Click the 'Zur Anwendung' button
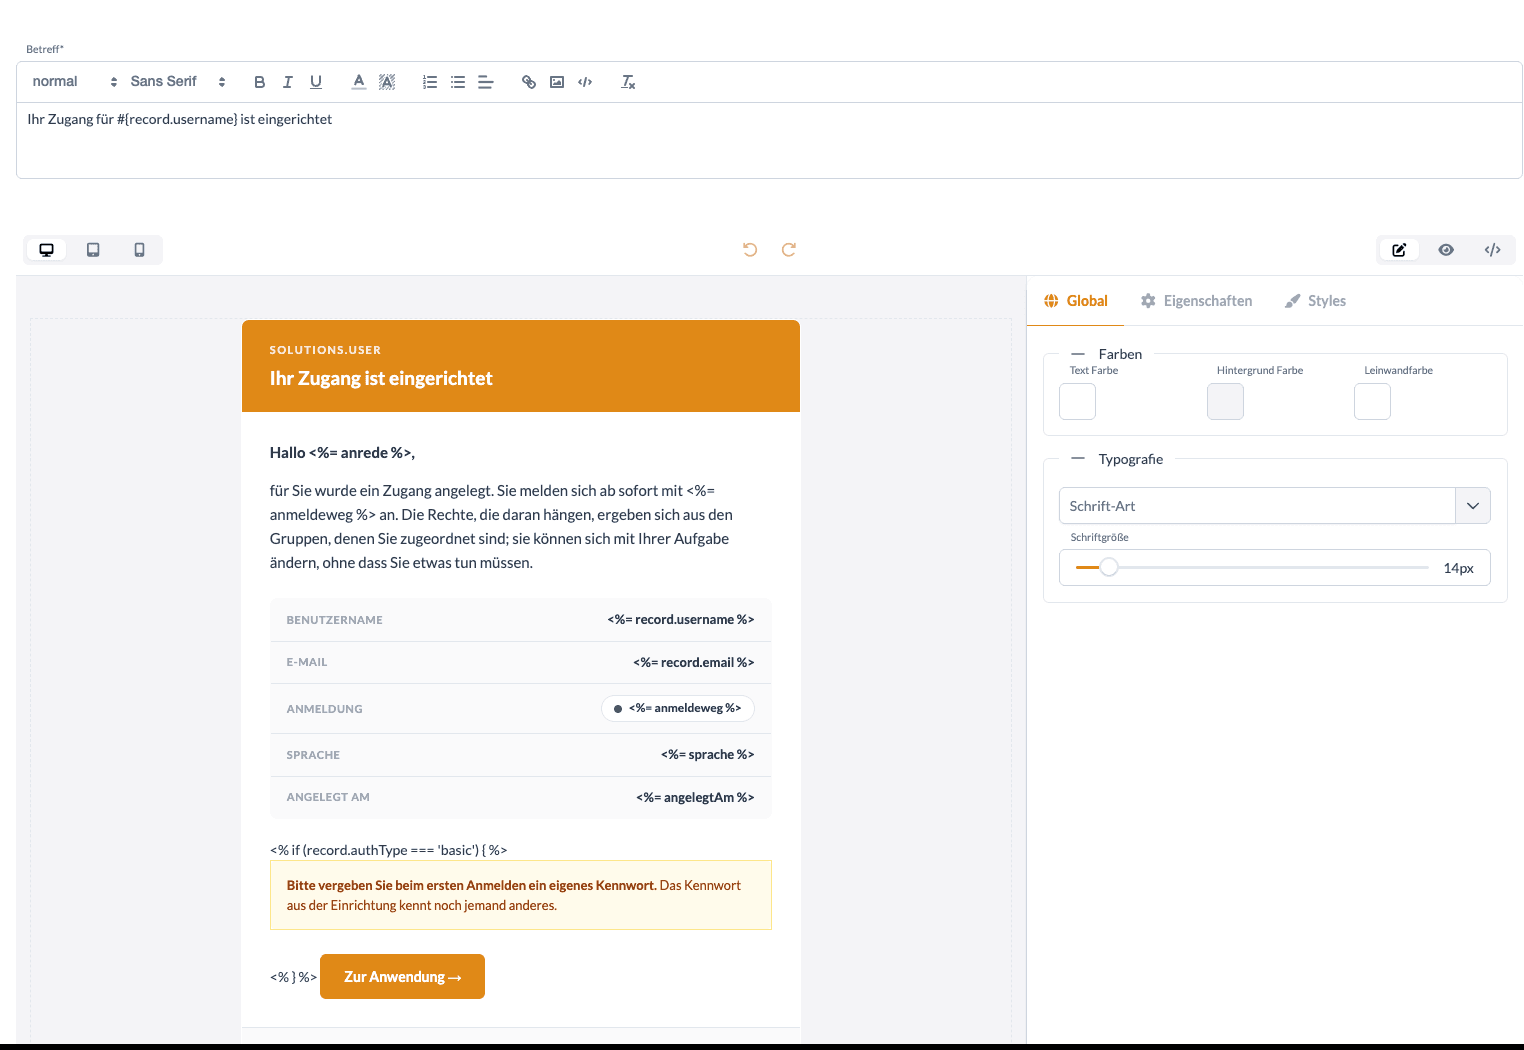 [x=402, y=977]
